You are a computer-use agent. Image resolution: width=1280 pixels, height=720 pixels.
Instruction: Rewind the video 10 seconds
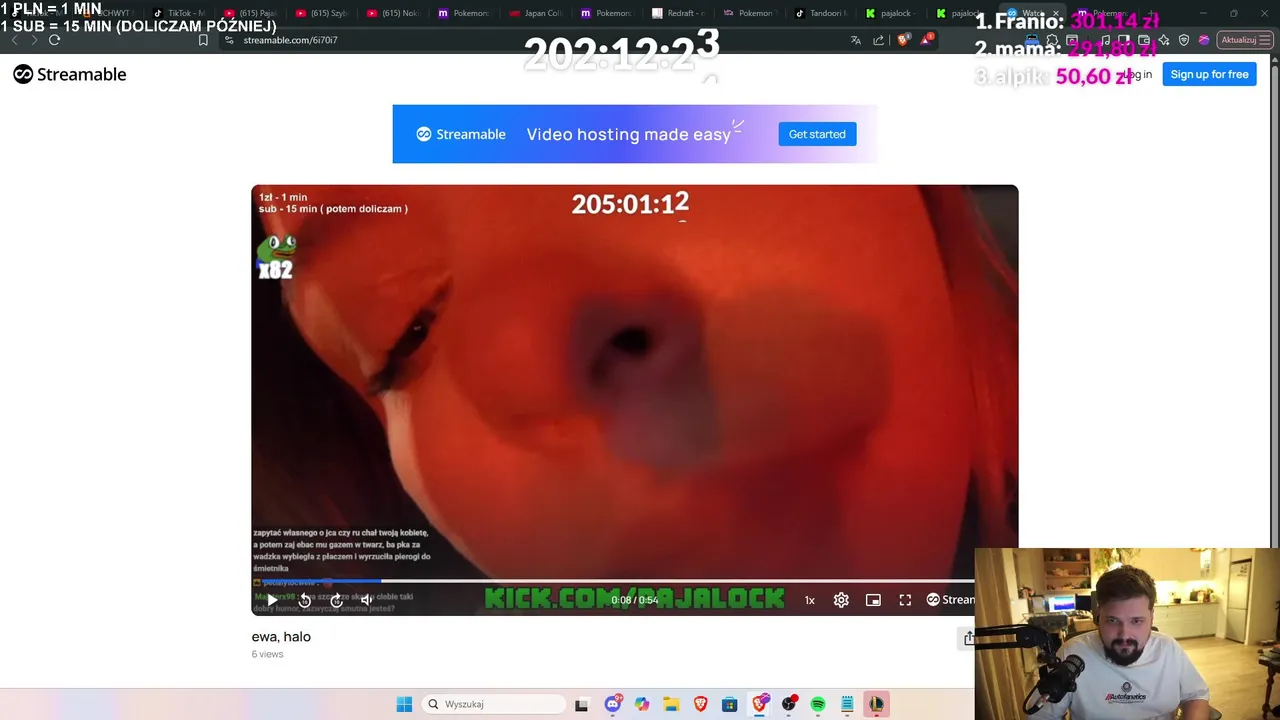pos(304,600)
